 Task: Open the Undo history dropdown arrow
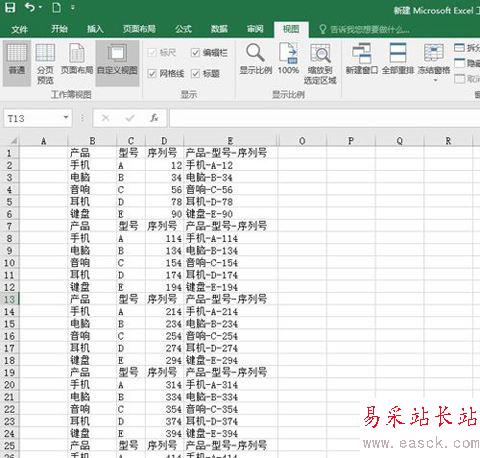(x=40, y=7)
